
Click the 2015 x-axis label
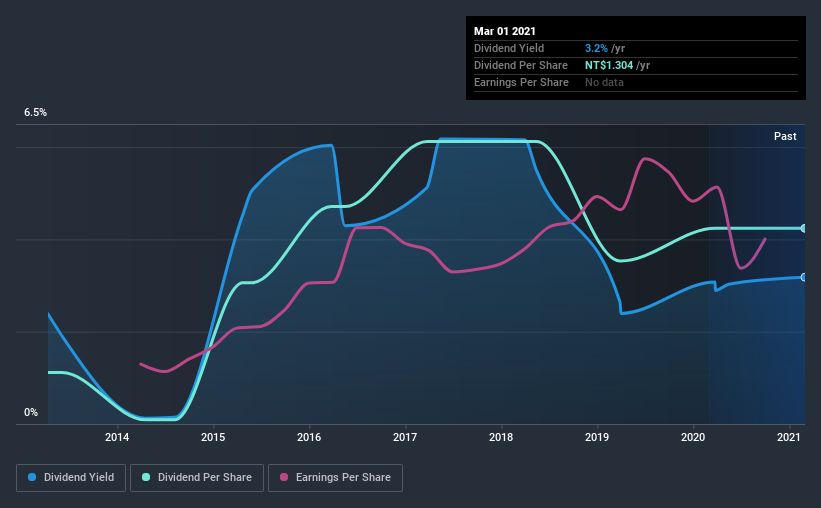coord(213,437)
